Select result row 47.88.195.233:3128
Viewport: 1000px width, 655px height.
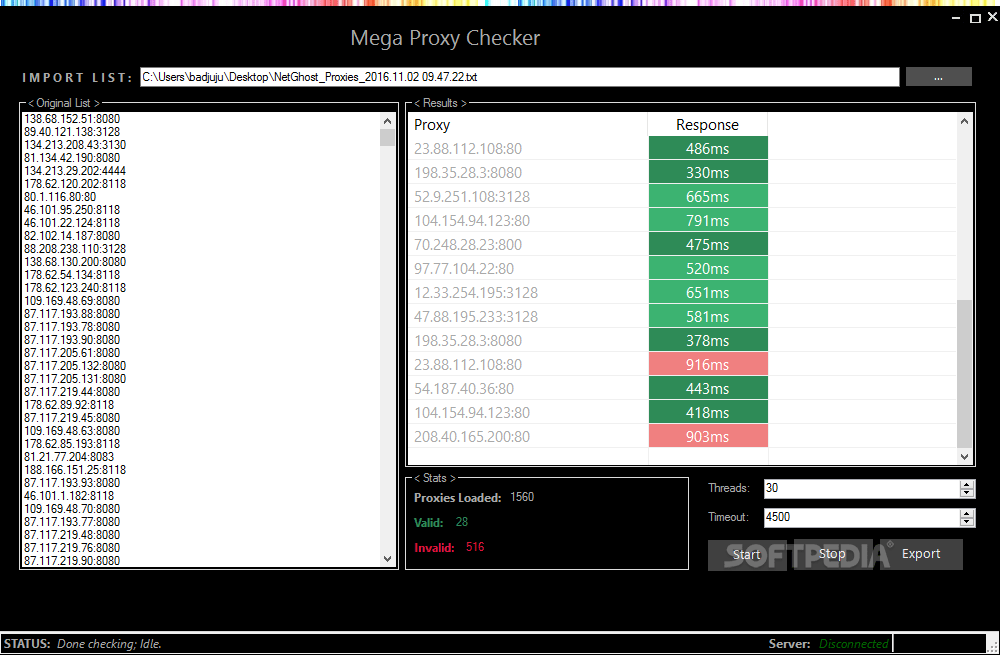click(682, 316)
